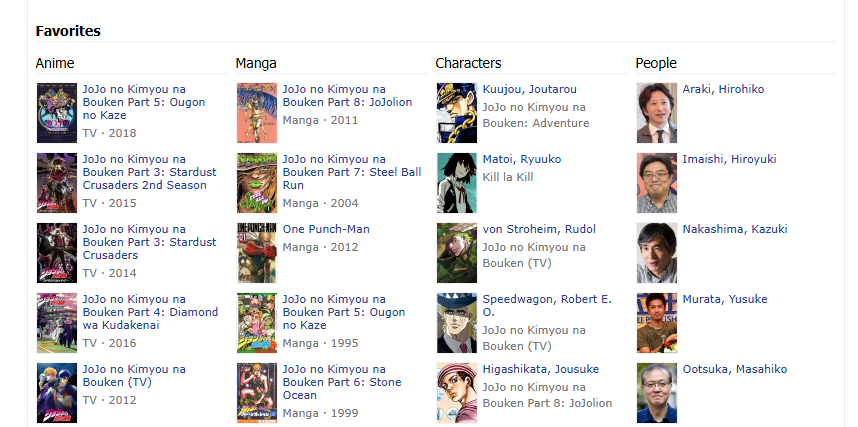The height and width of the screenshot is (427, 858).
Task: Open the Speedwagon, Robert E. O. link
Action: 547,305
